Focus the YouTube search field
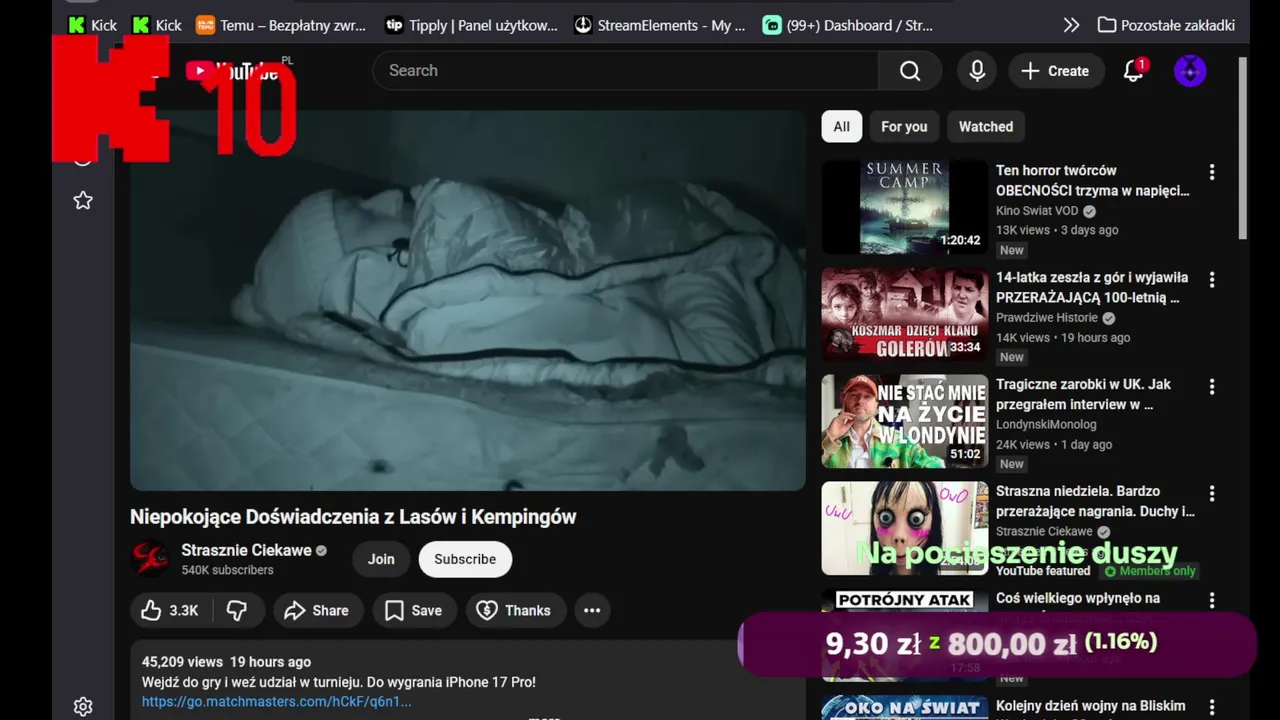Screen dimensions: 1280x720 tap(625, 71)
